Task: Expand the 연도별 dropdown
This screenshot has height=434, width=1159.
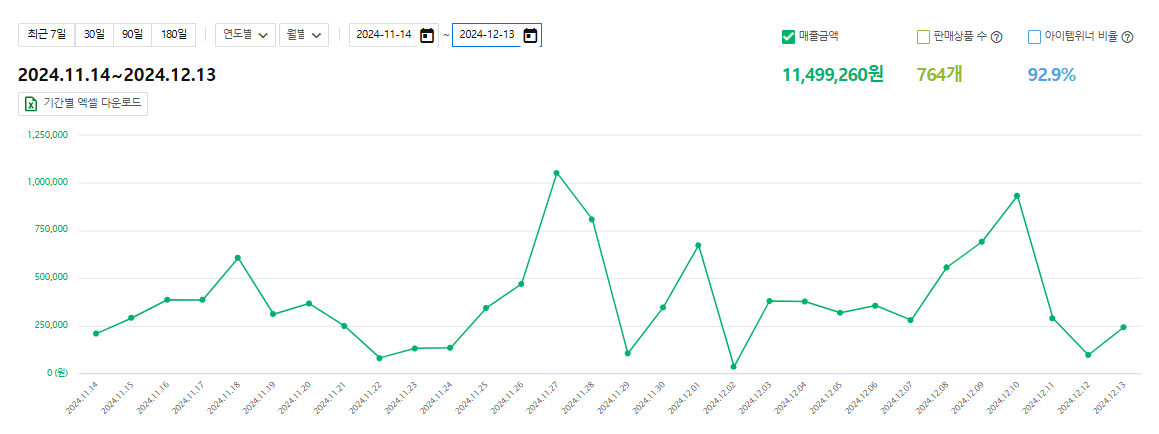Action: tap(245, 35)
